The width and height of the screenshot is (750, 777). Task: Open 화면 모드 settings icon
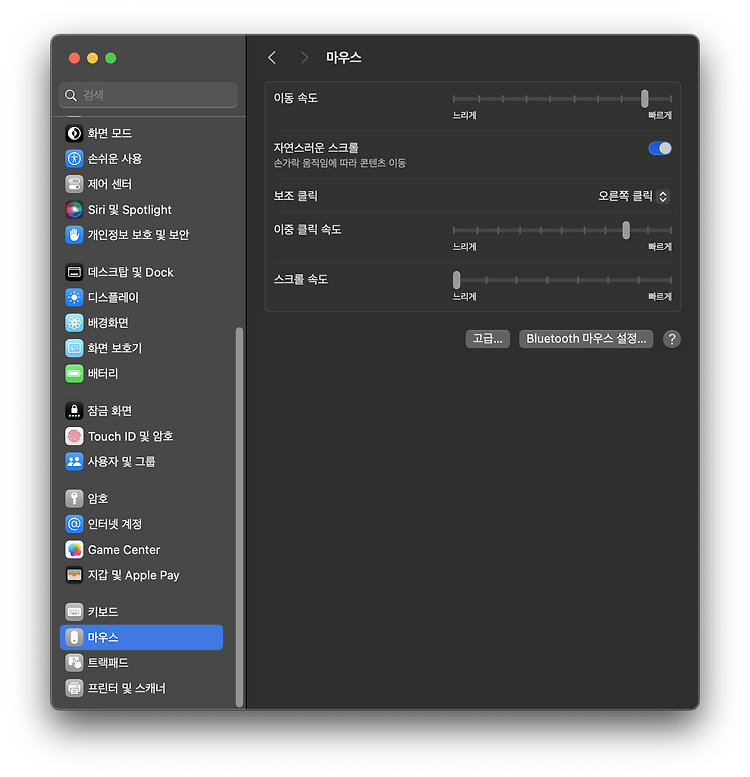pyautogui.click(x=74, y=133)
